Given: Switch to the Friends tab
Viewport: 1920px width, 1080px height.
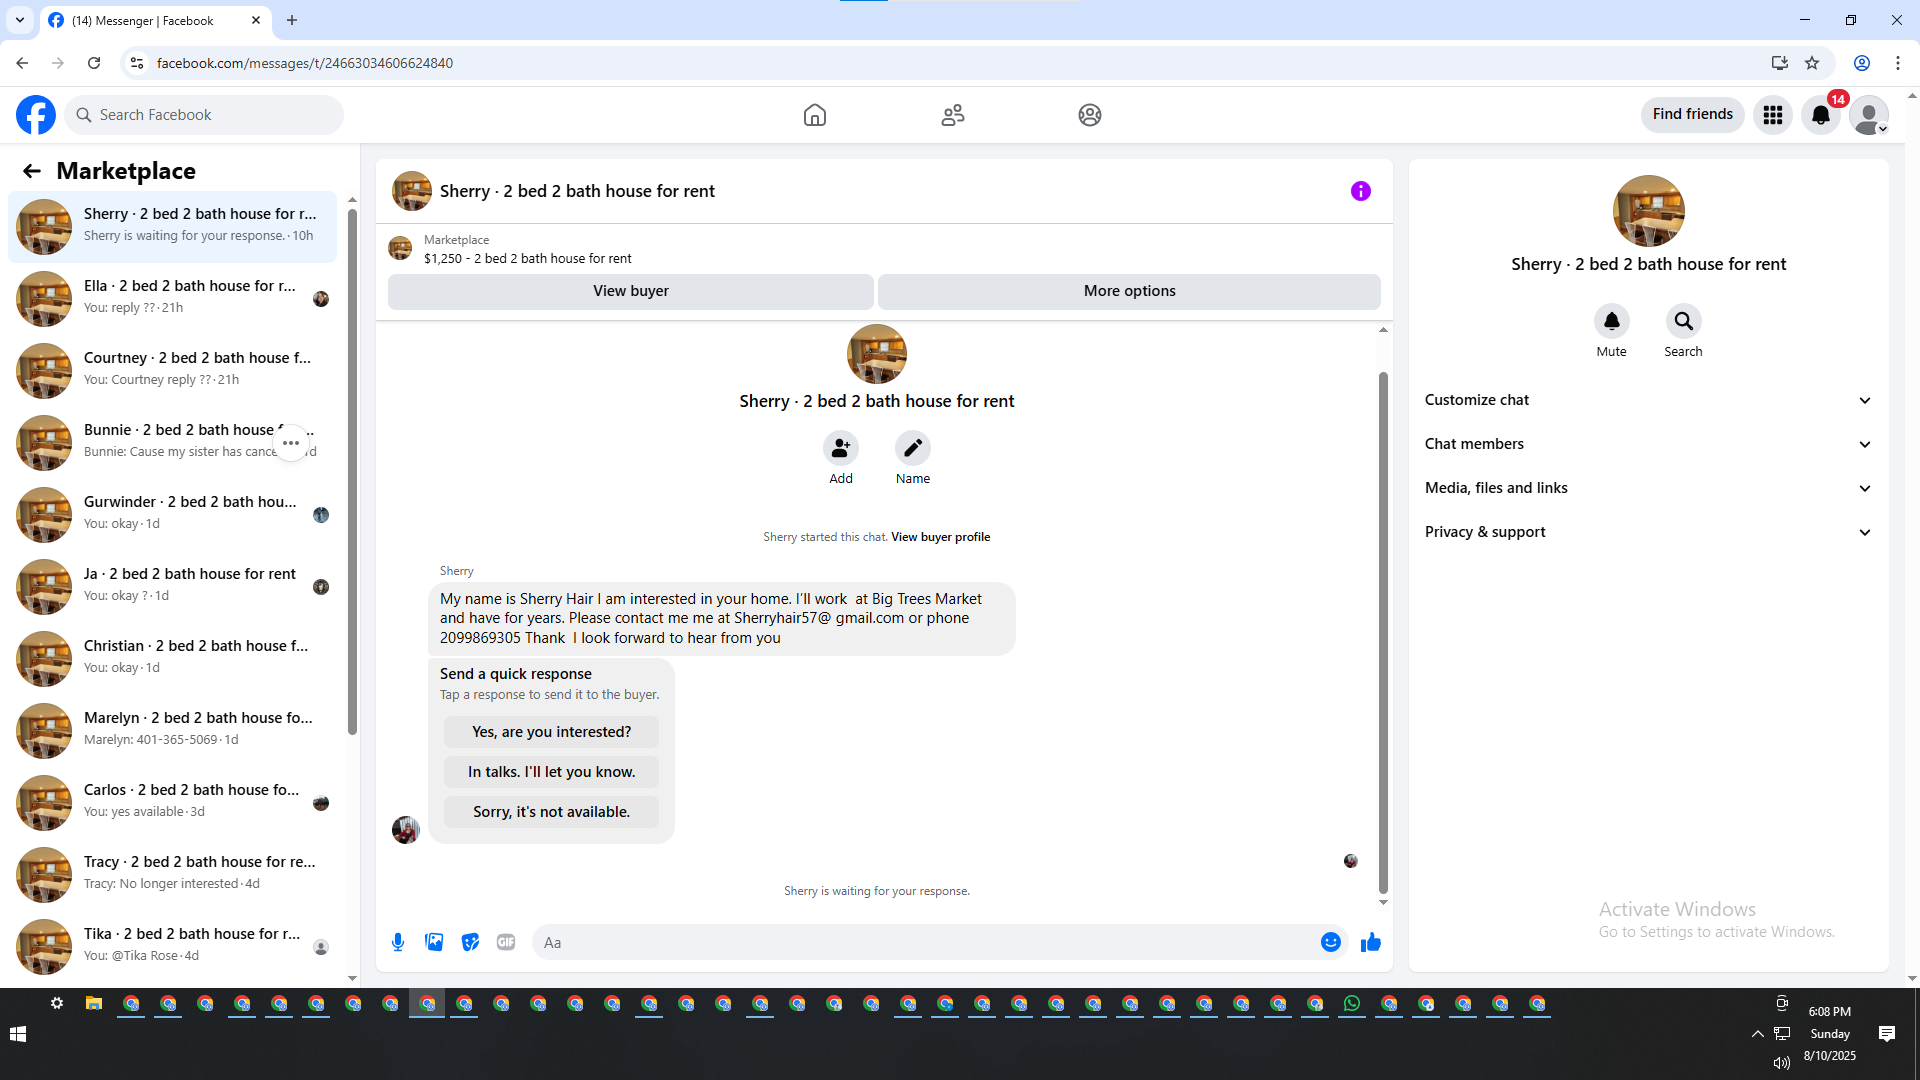Looking at the screenshot, I should [953, 115].
